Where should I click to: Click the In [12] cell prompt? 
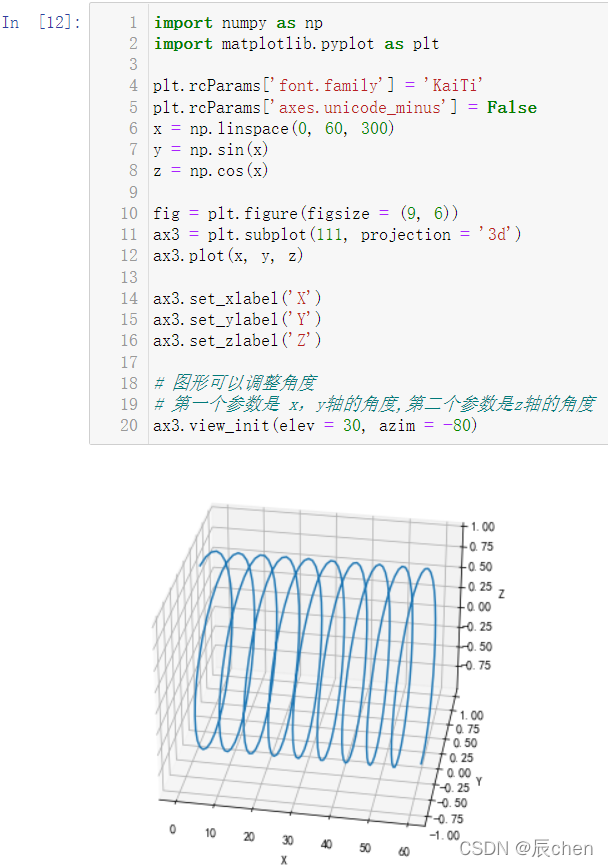41,23
